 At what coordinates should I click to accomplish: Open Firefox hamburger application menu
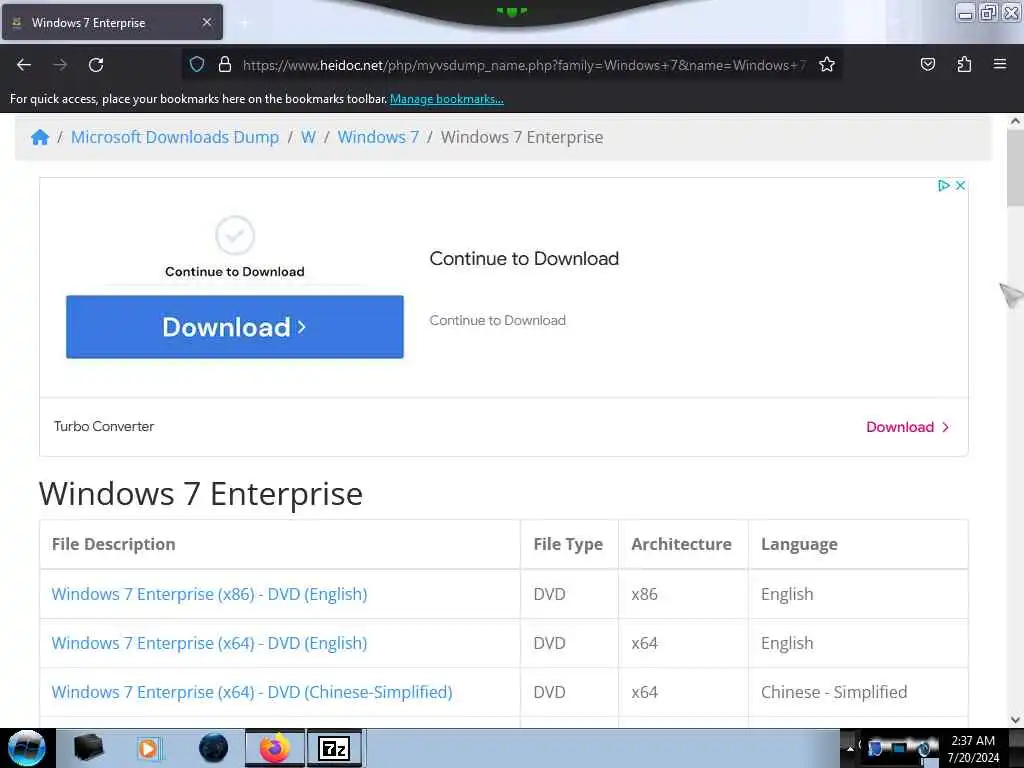coord(1000,64)
